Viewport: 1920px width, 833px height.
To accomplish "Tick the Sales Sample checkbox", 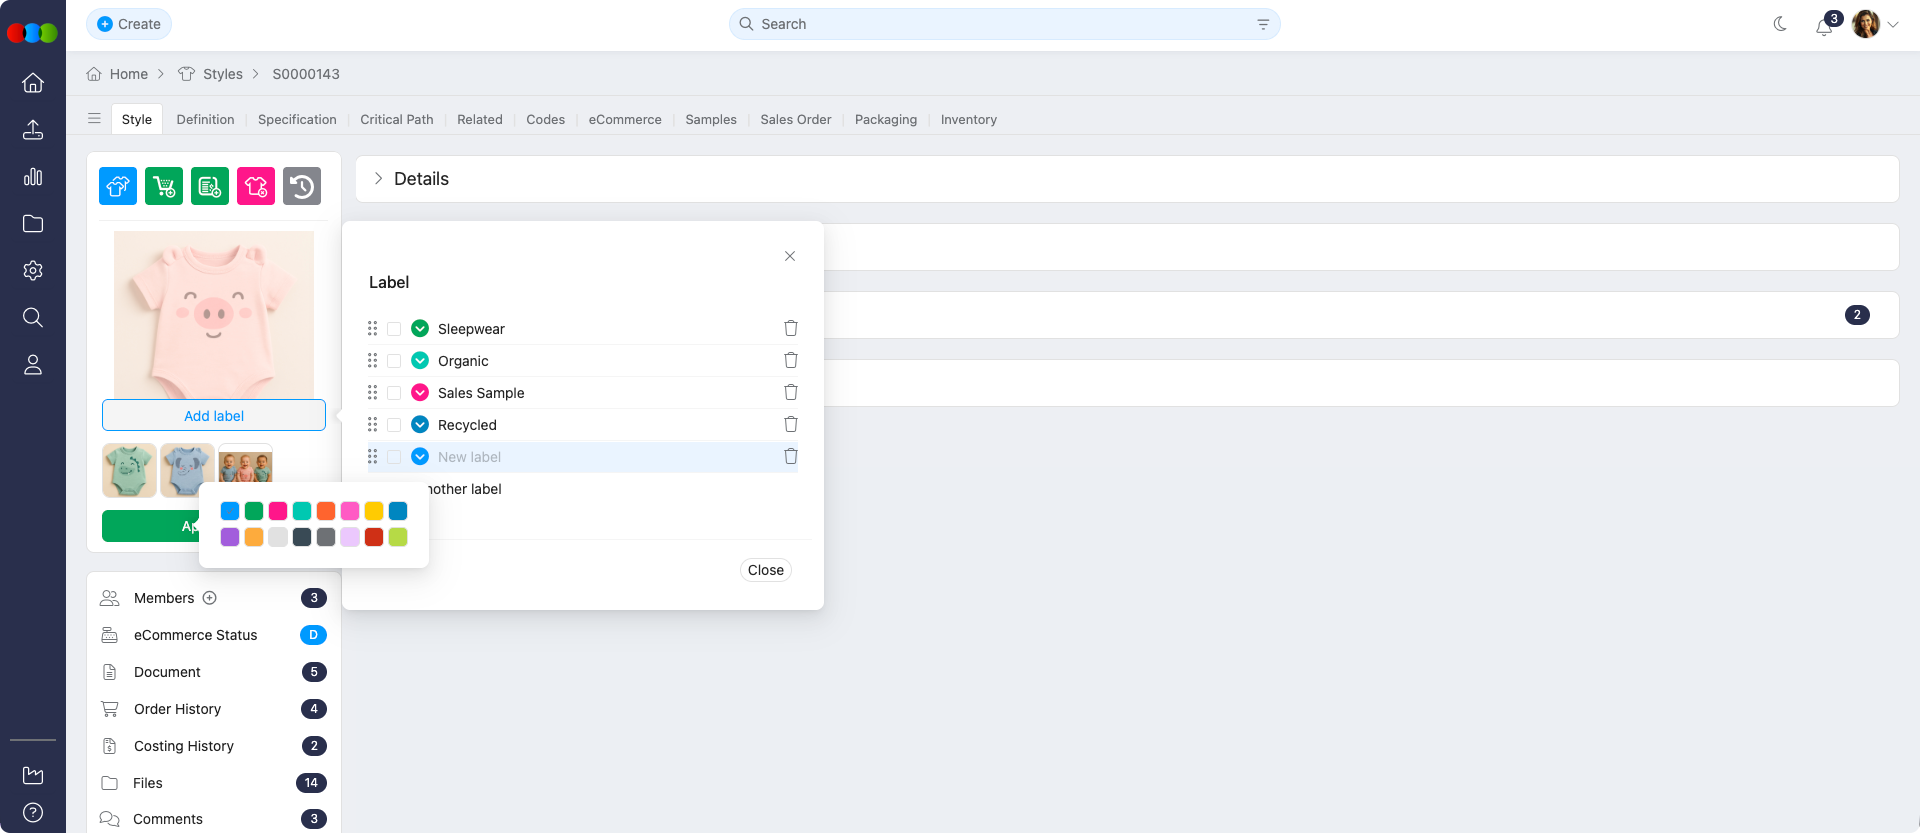I will (394, 393).
